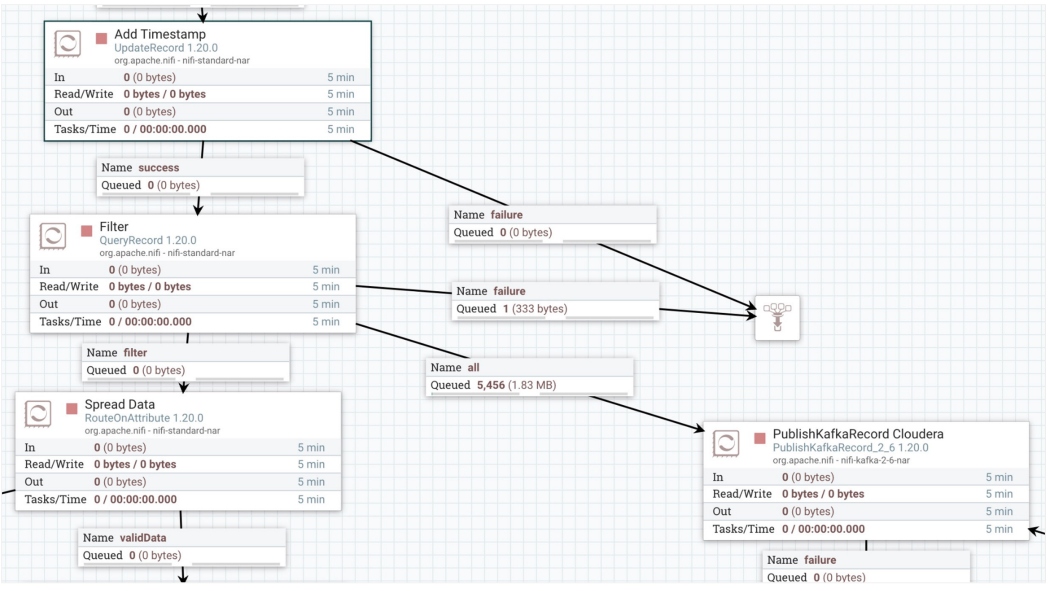1050x591 pixels.
Task: Click Queued 5,456 (1.83 MB) value
Action: (516, 386)
